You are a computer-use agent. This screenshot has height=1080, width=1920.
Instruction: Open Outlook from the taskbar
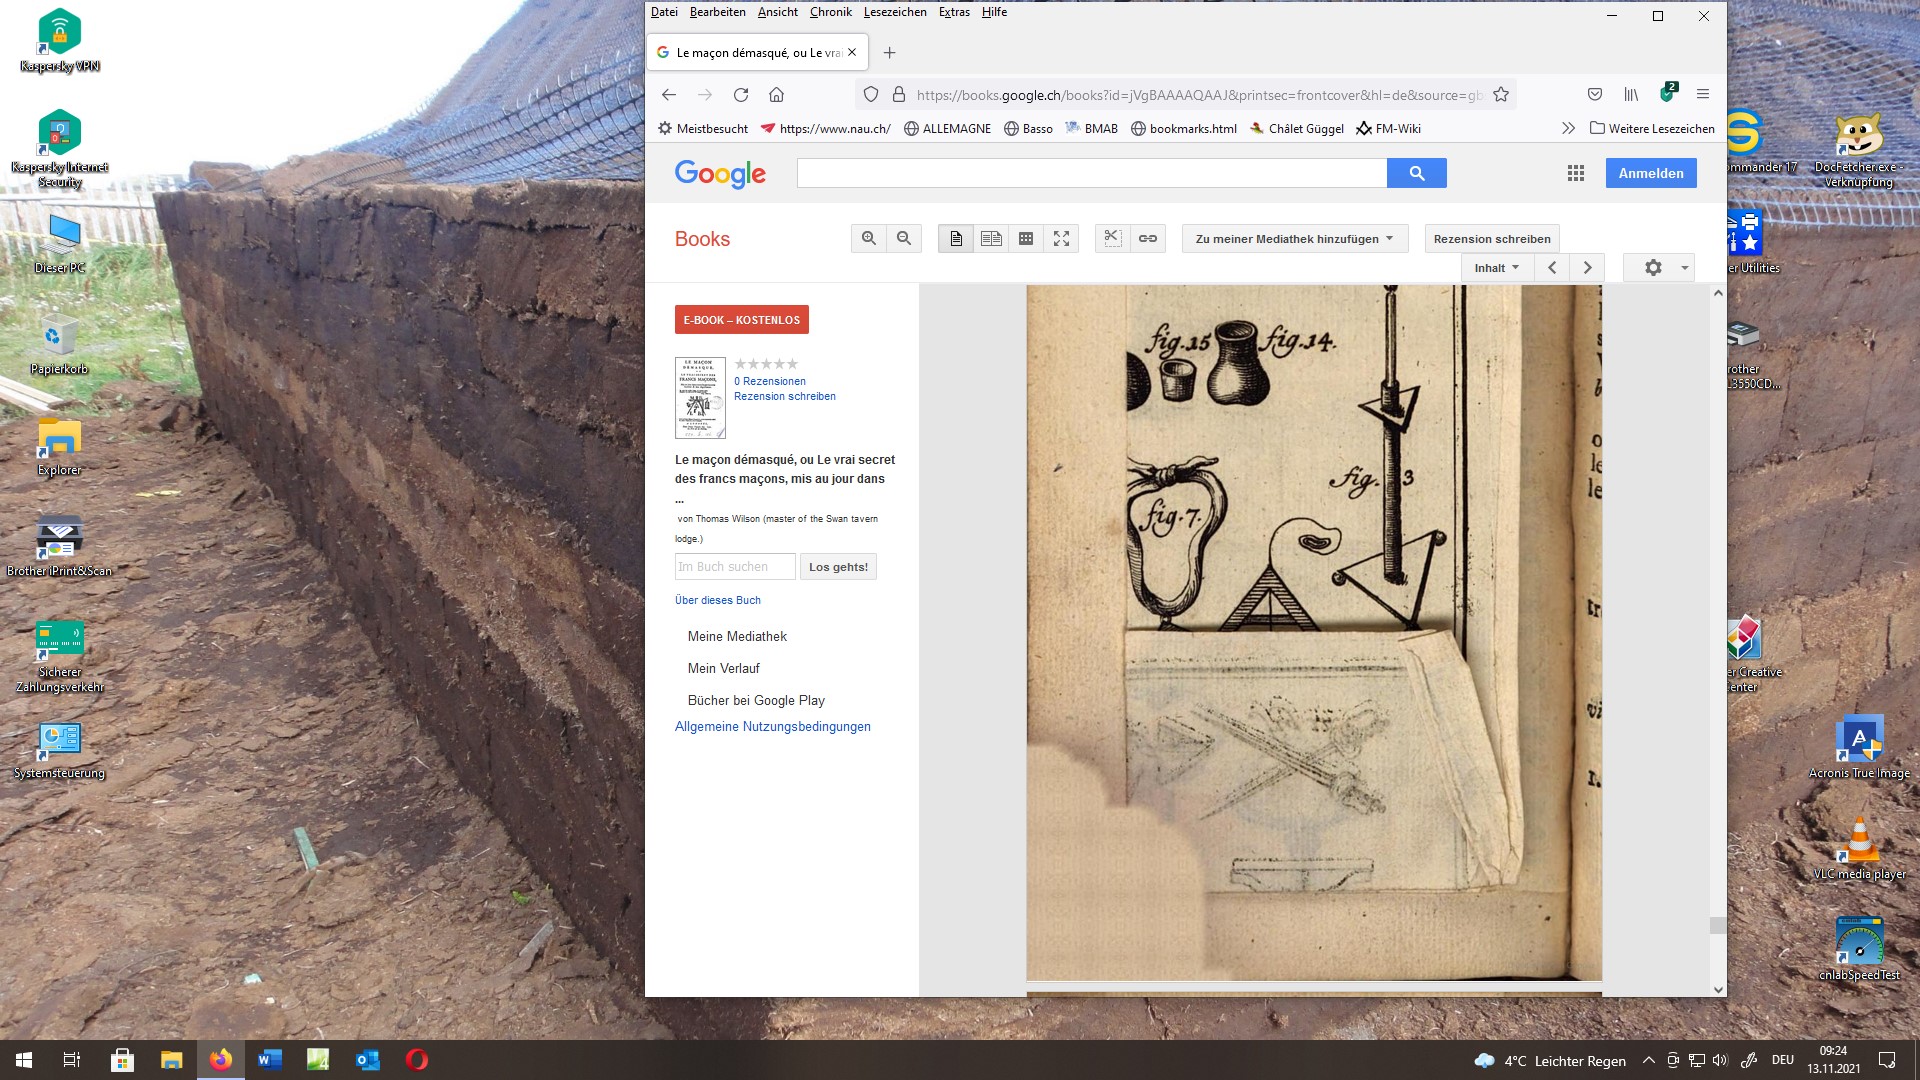coord(367,1060)
